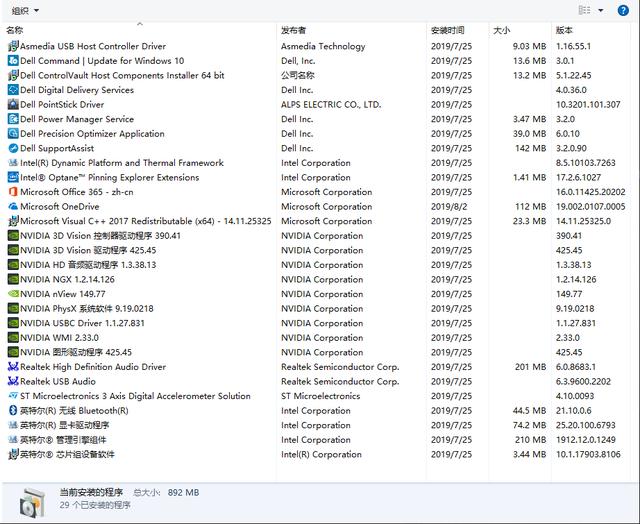Viewport: 640px width, 524px height.
Task: Click publisher Asmedia Technology
Action: point(323,46)
